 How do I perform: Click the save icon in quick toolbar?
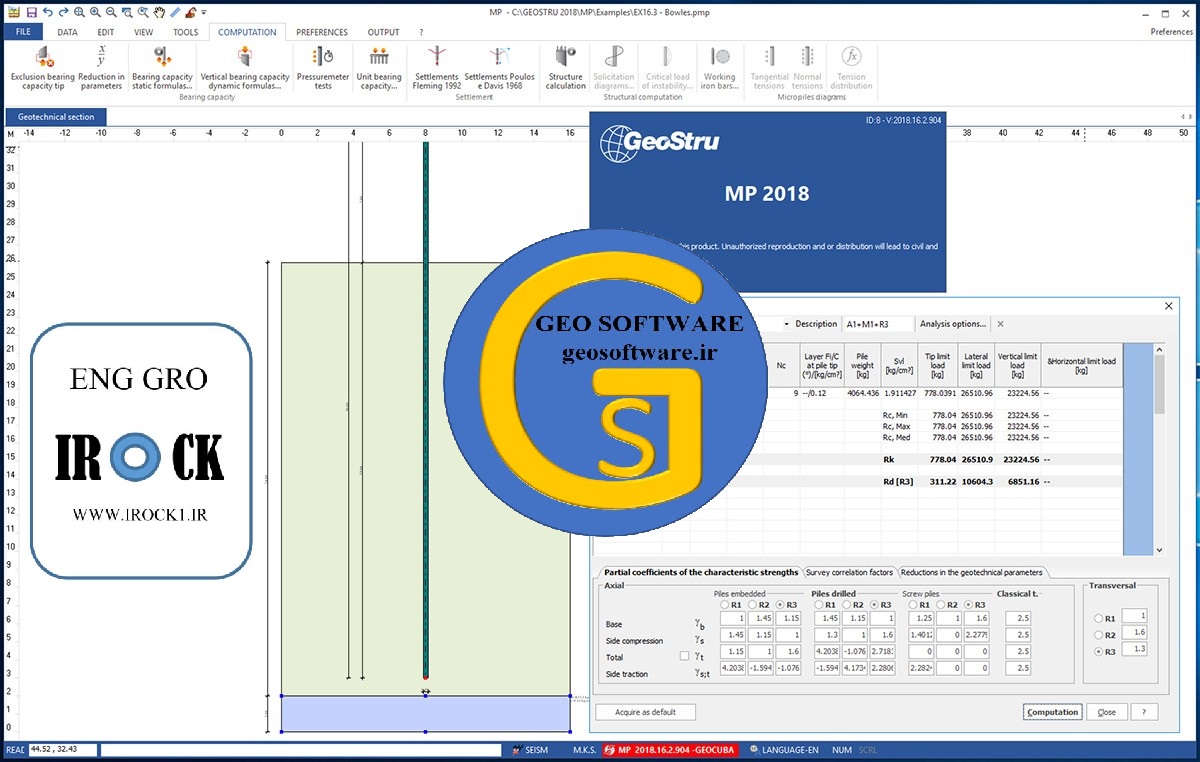coord(32,12)
